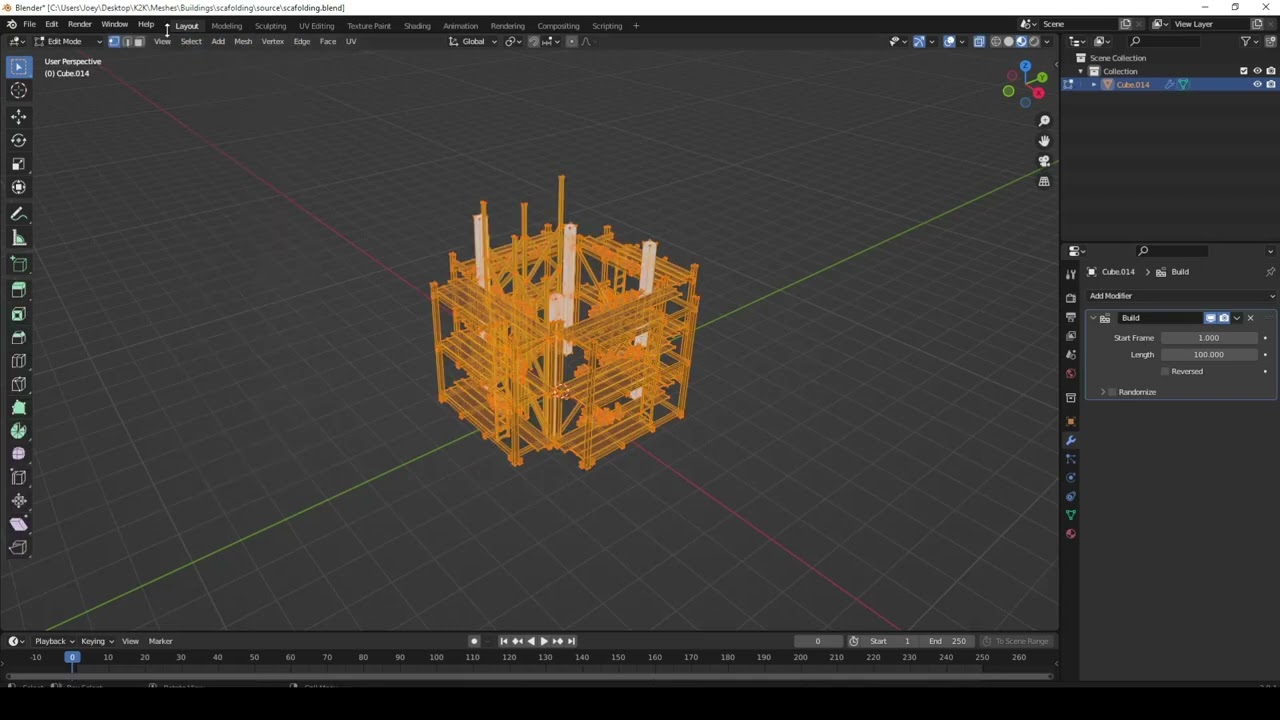The image size is (1280, 720).
Task: Toggle X-ray view
Action: point(979,41)
